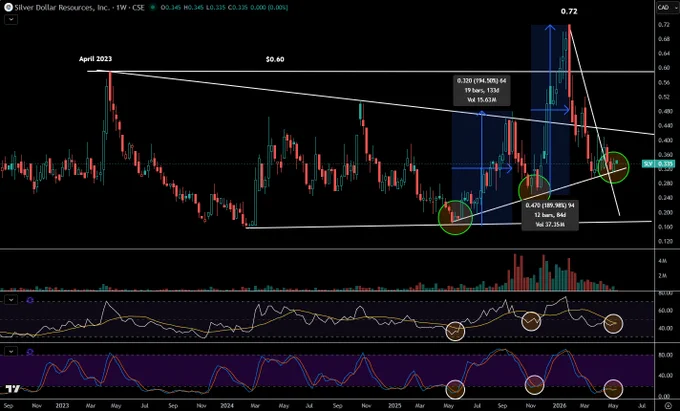Click the Silver Dollar Resources symbol logo
The image size is (680, 411).
coord(7,7)
